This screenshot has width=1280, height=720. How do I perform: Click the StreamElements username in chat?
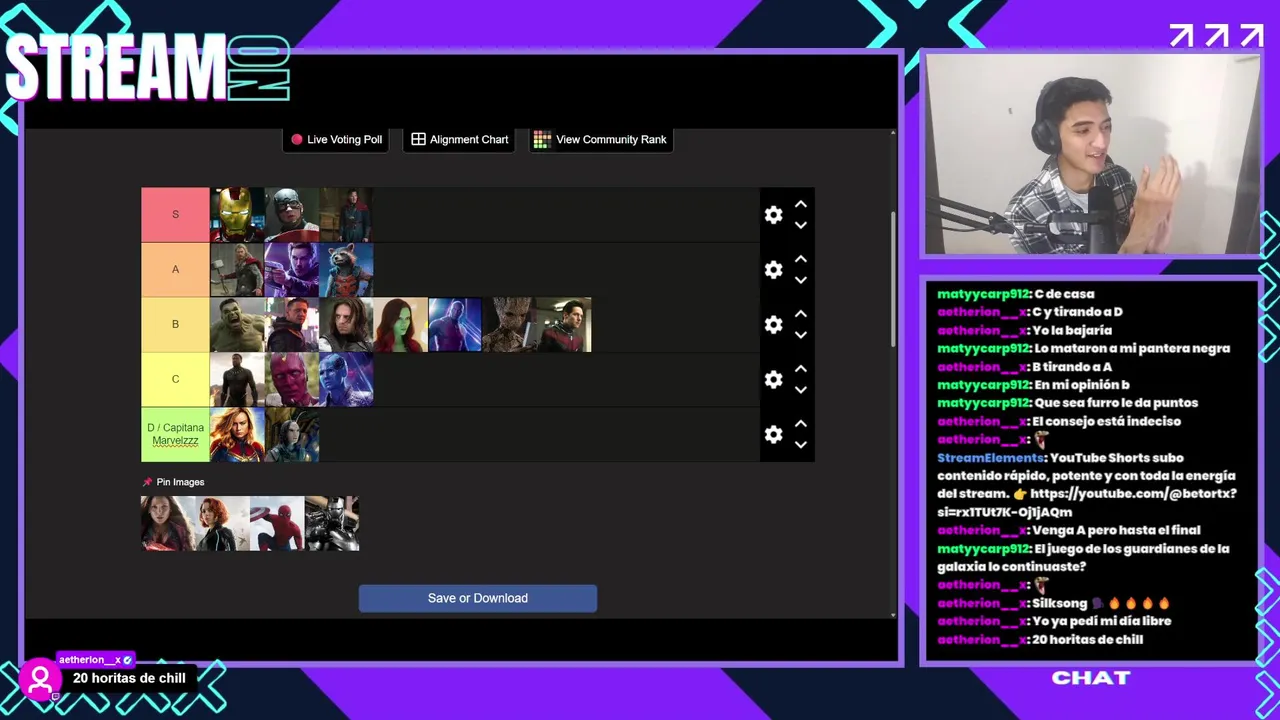[990, 457]
